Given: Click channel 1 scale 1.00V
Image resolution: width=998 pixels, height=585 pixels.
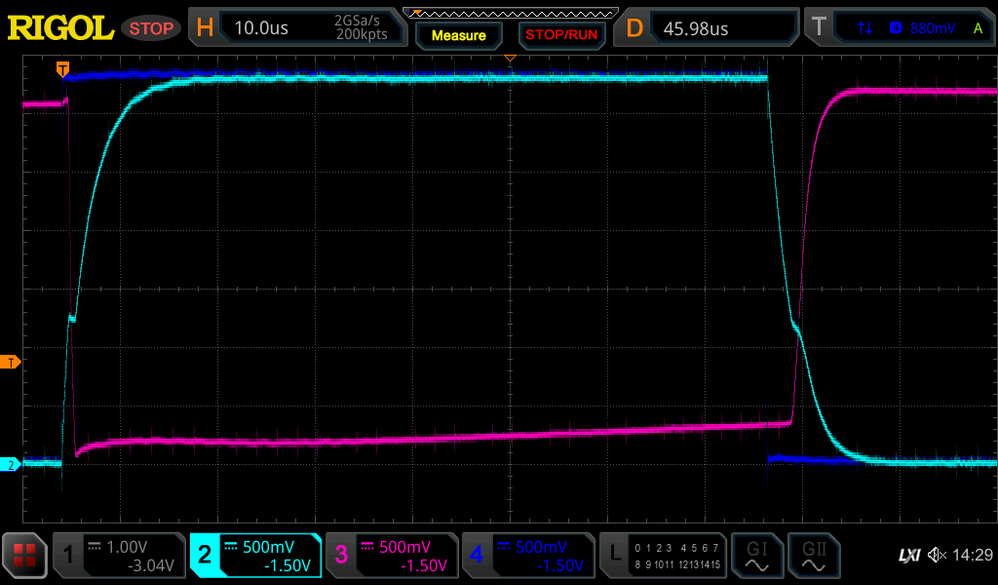Looking at the screenshot, I should pos(127,547).
